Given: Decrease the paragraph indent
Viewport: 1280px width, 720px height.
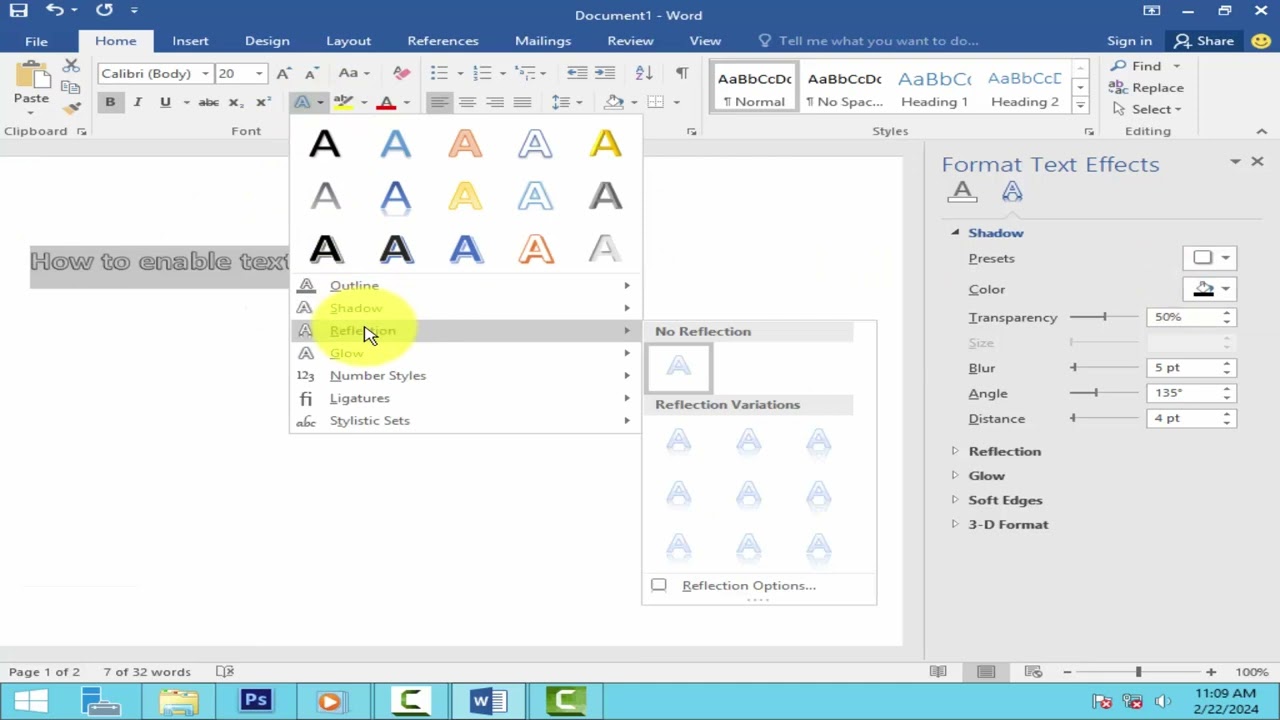Looking at the screenshot, I should (x=577, y=73).
